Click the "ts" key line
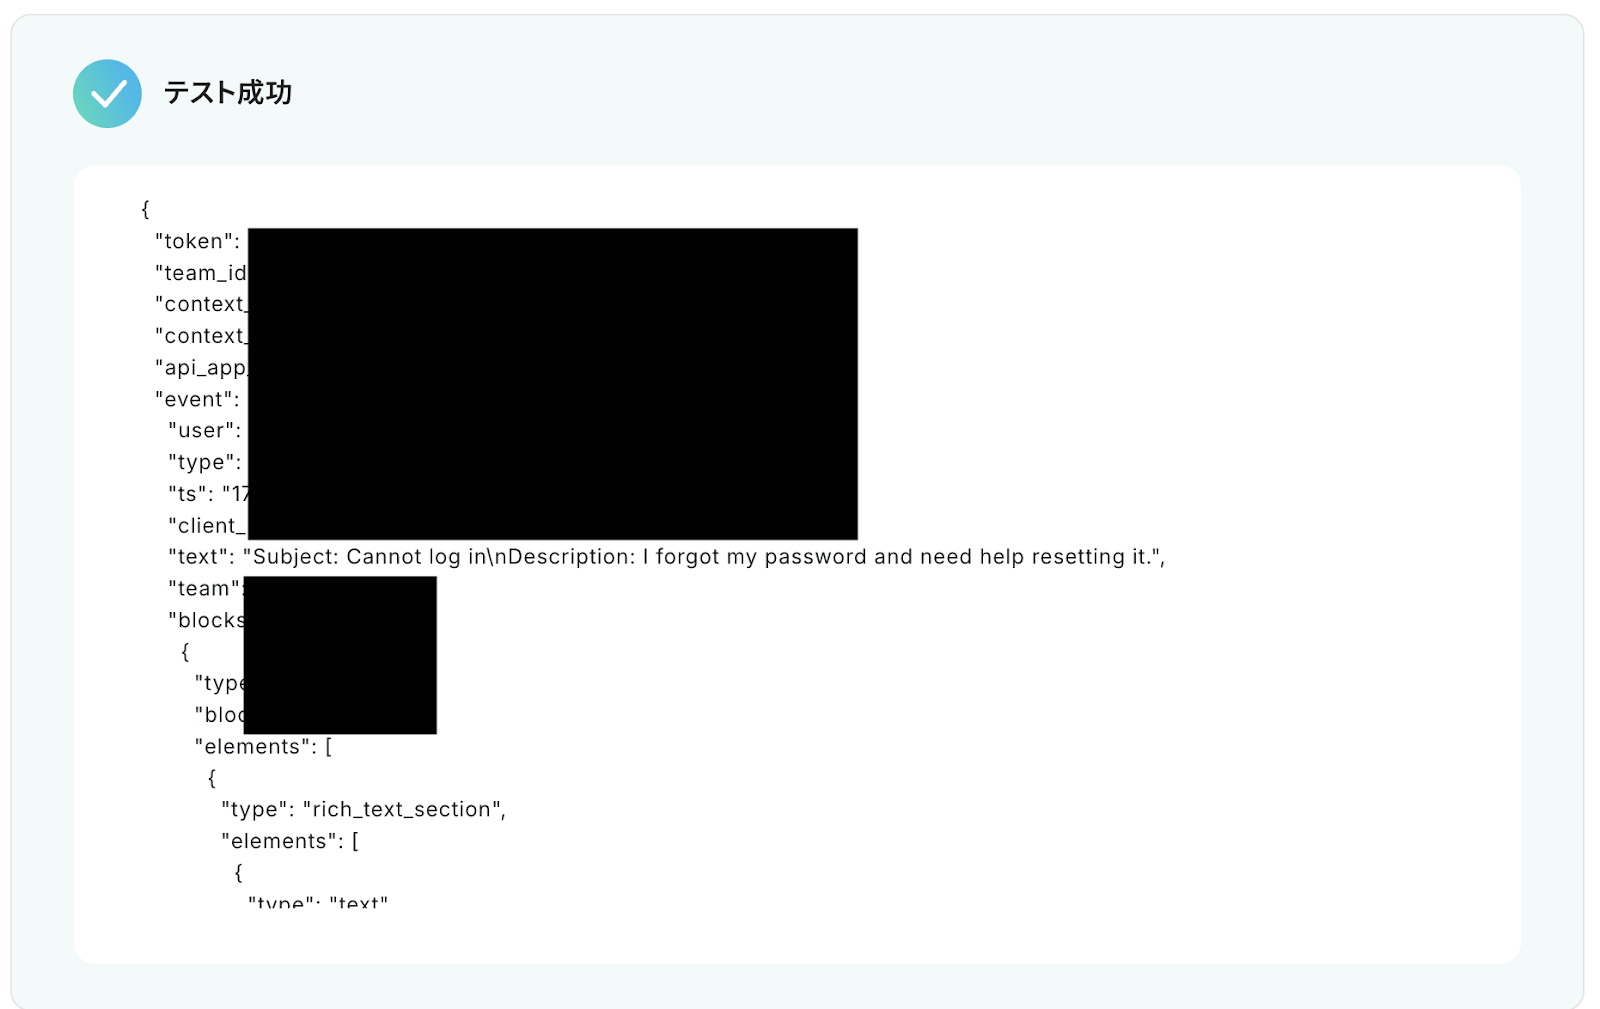 pyautogui.click(x=209, y=494)
